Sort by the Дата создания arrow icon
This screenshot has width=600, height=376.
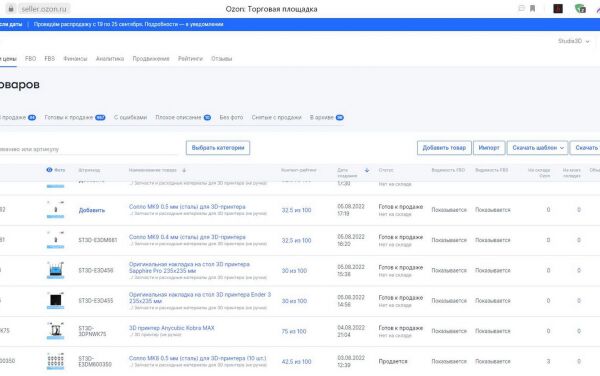[367, 170]
